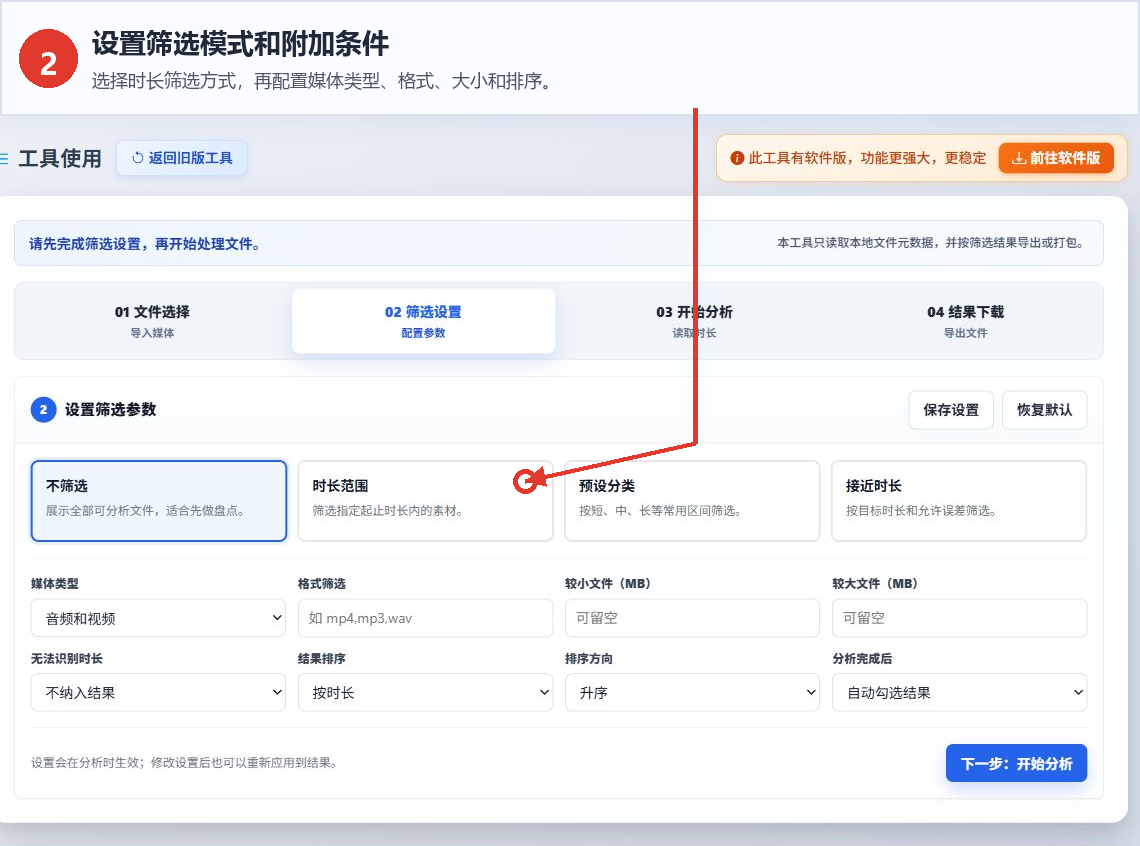Click the hamburger icon beside 工具使用

[x=4, y=158]
